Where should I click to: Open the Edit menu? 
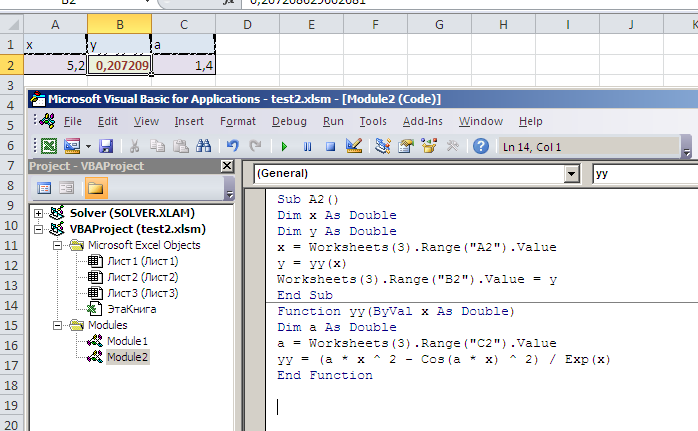pyautogui.click(x=108, y=121)
